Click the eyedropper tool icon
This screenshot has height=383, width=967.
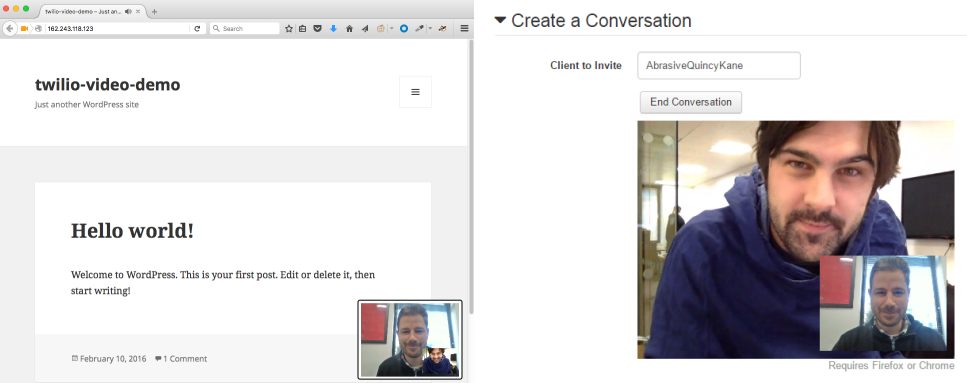[419, 28]
